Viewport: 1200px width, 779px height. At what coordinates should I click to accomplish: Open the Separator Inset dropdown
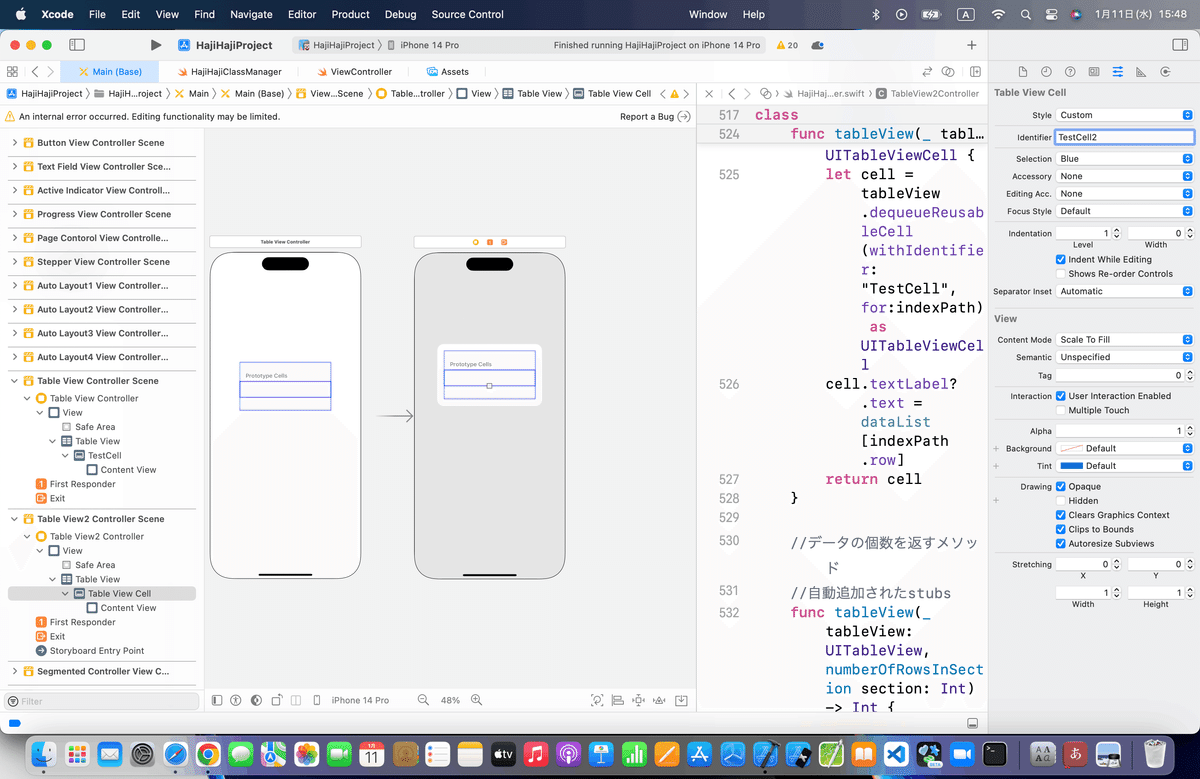1125,291
